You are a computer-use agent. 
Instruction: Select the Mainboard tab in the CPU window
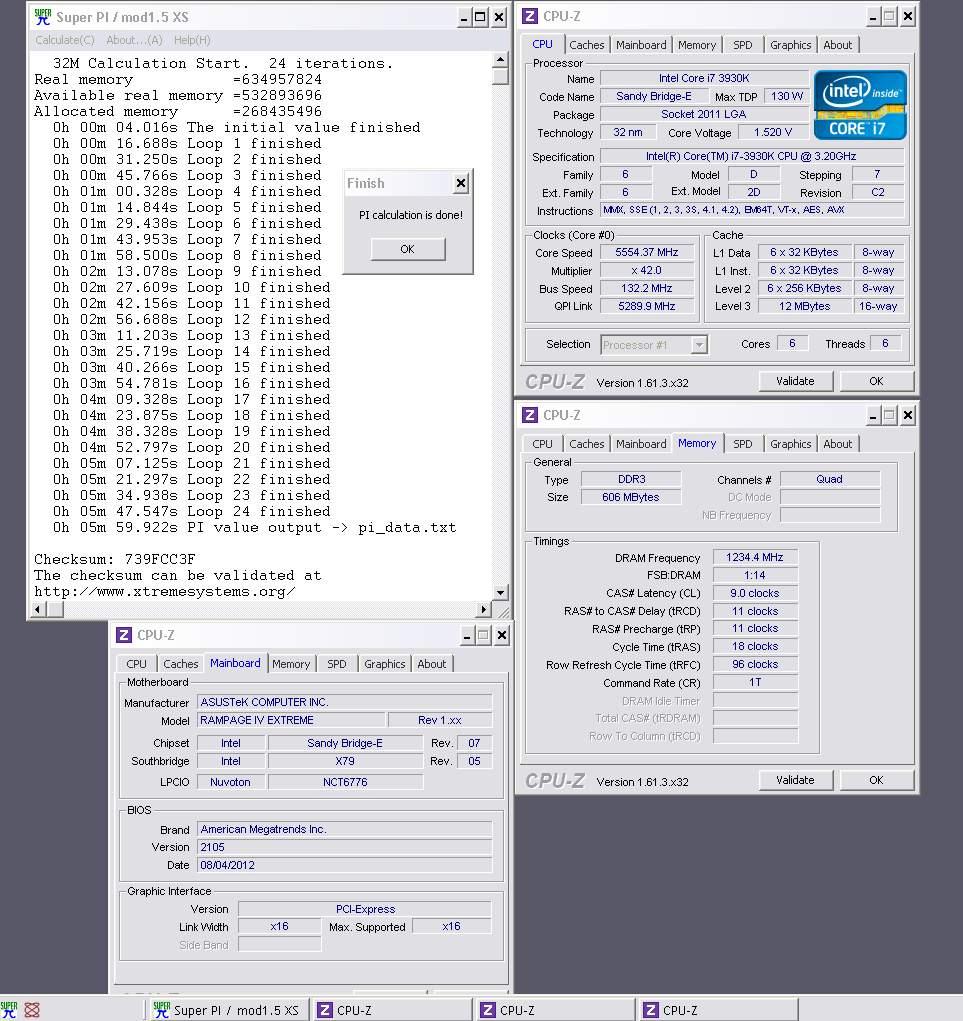coord(641,45)
